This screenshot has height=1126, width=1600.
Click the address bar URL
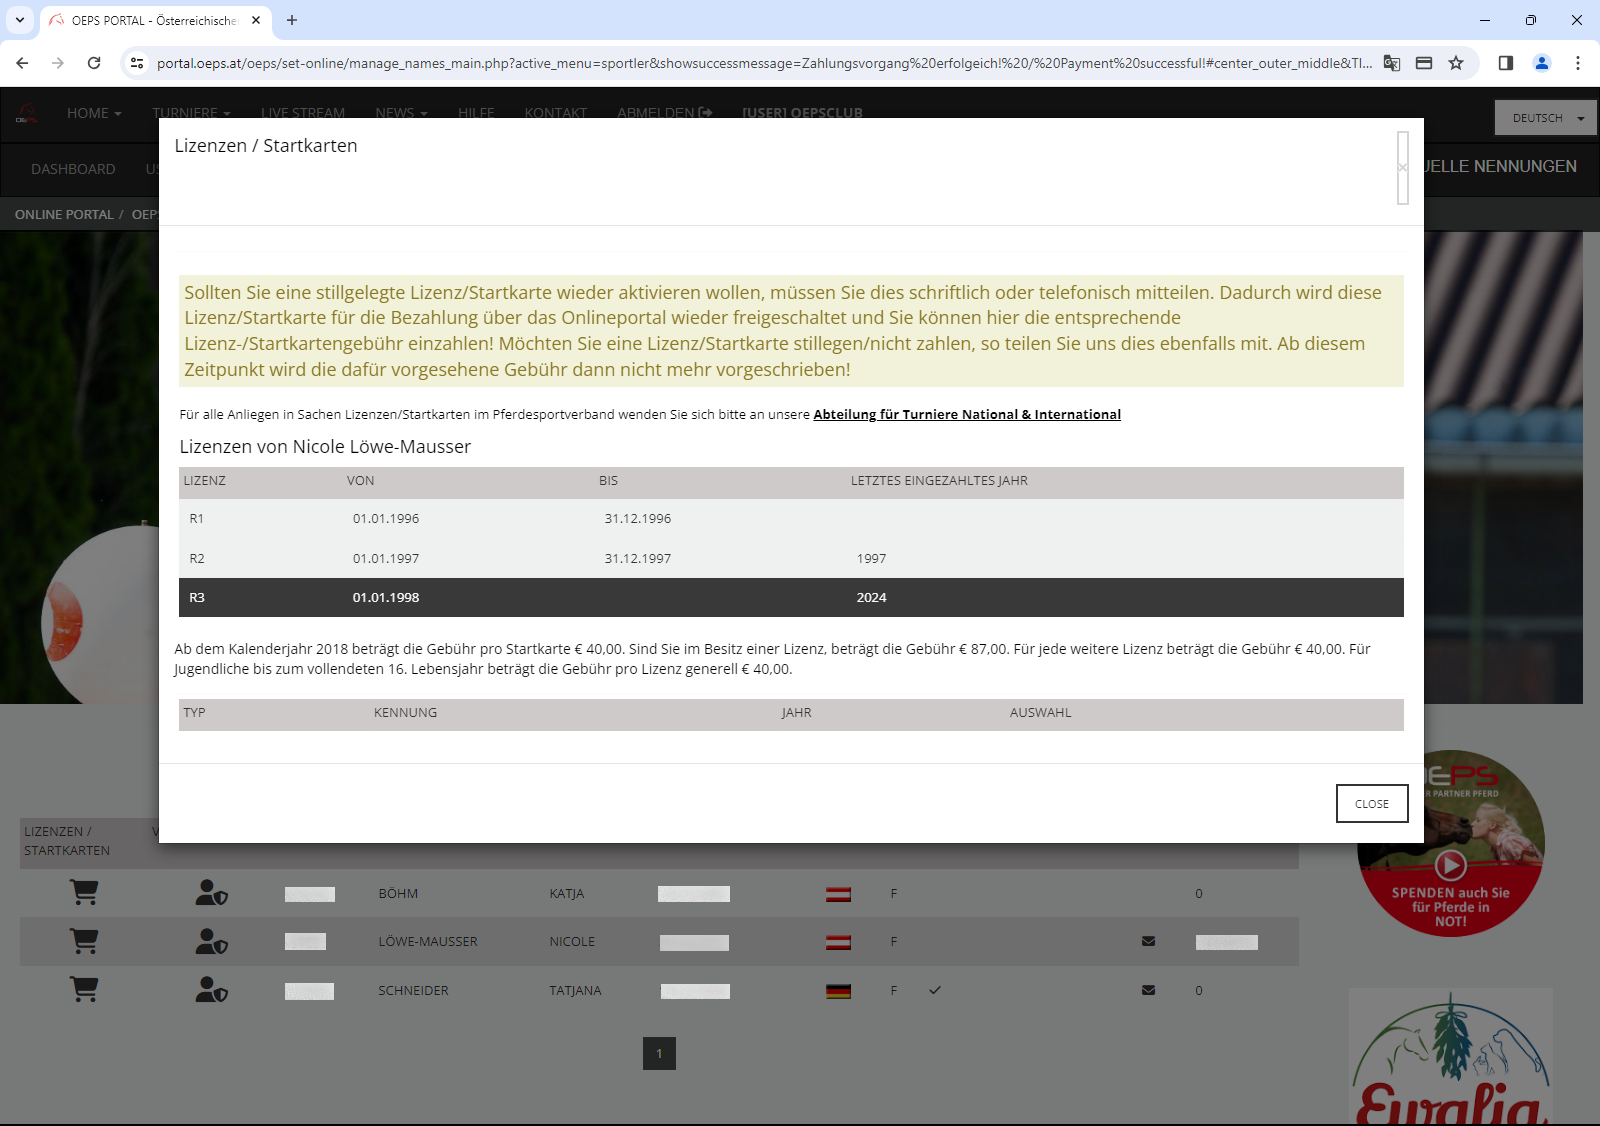coord(764,63)
